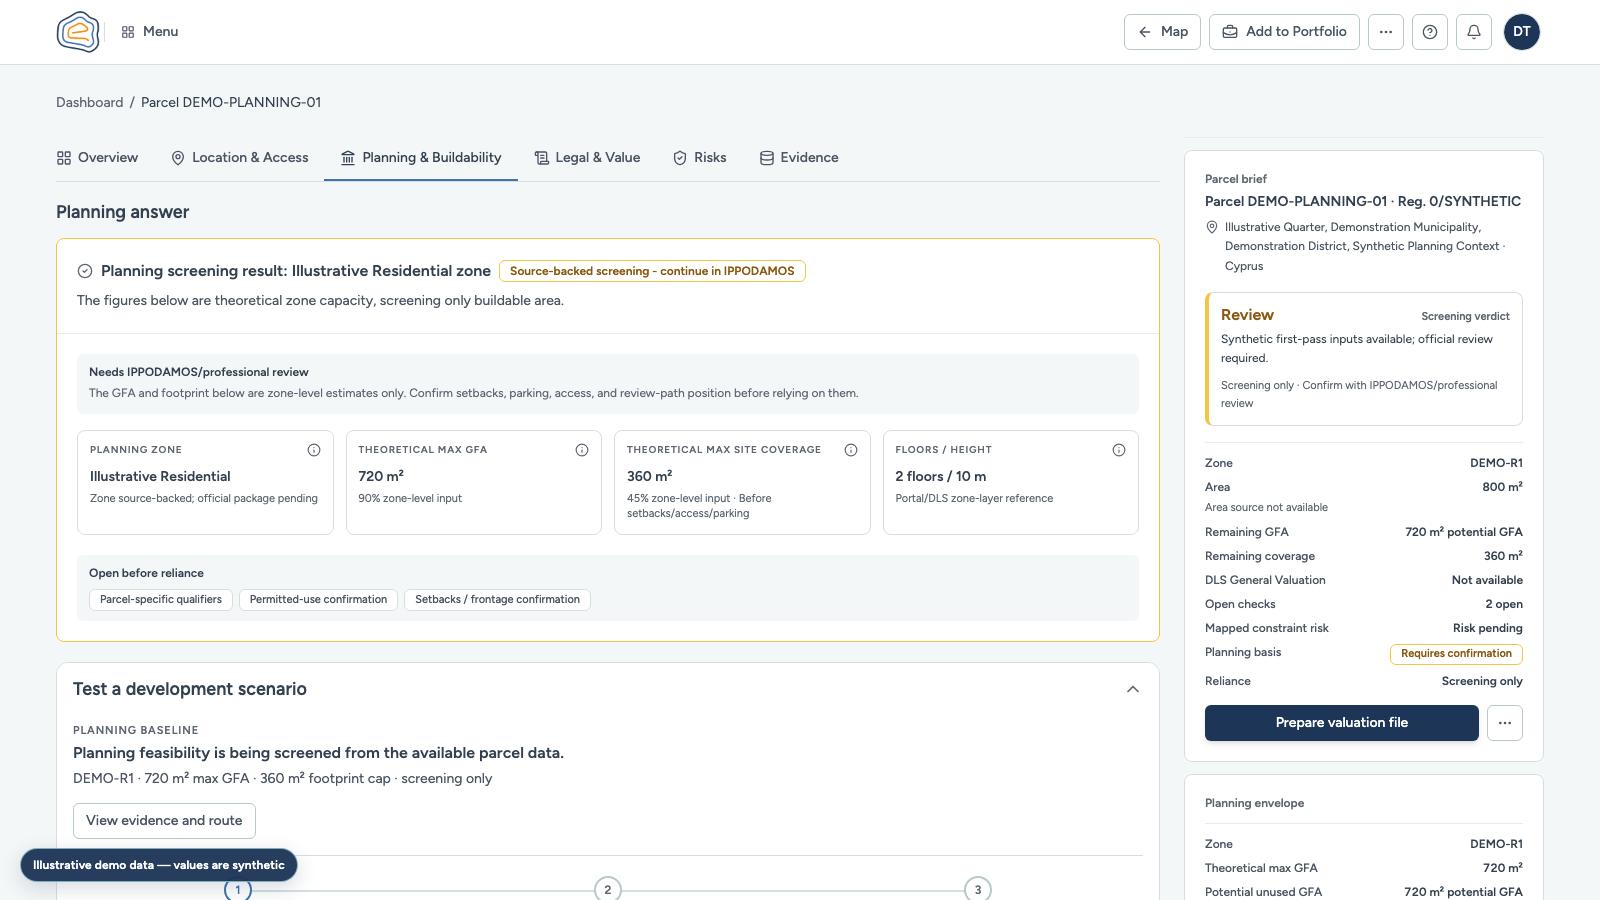The width and height of the screenshot is (1600, 900).
Task: Click Setbacks / frontage confirmation chip
Action: click(497, 600)
